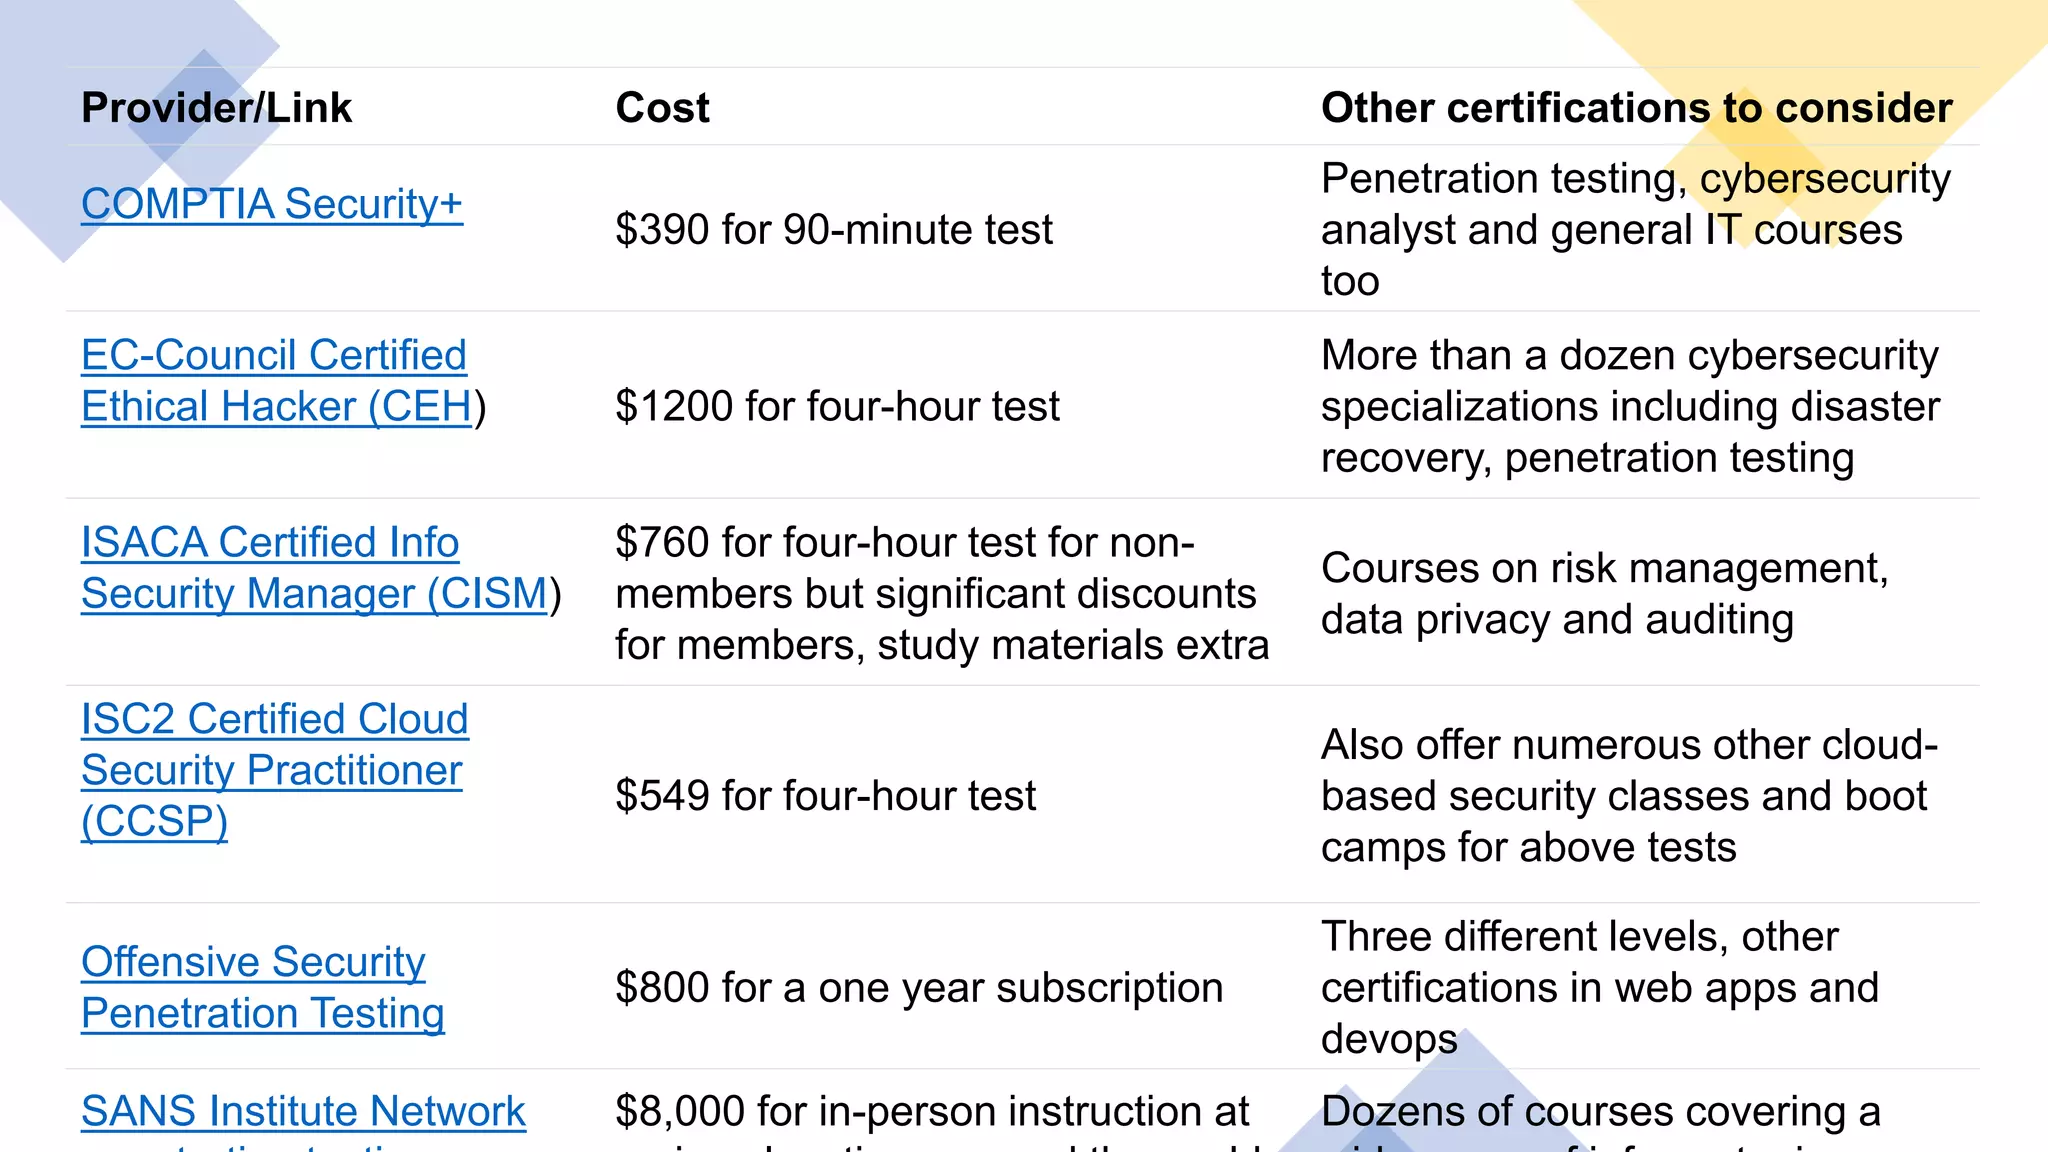The height and width of the screenshot is (1152, 2048).
Task: Click the cloud-based security classes description
Action: coord(1628,796)
